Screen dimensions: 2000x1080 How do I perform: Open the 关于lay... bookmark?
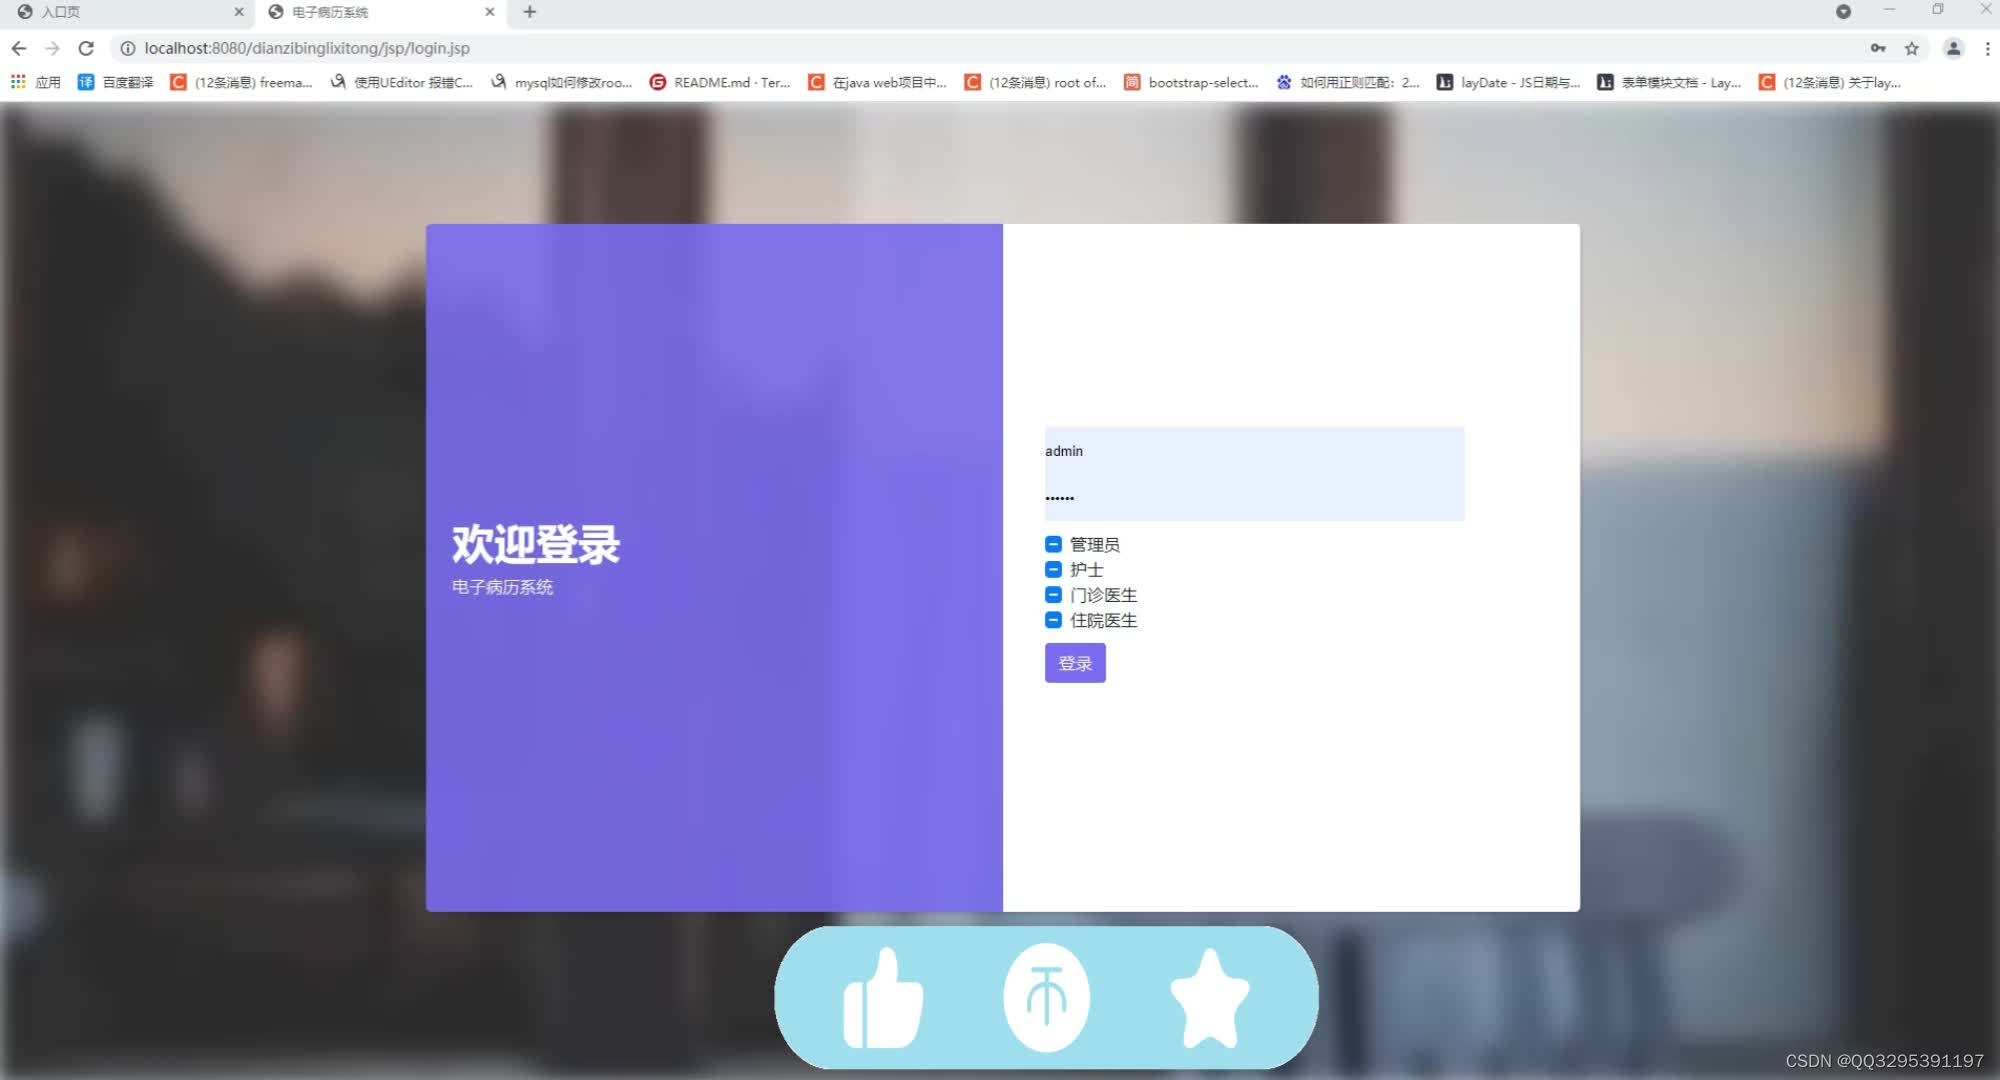pyautogui.click(x=1830, y=82)
